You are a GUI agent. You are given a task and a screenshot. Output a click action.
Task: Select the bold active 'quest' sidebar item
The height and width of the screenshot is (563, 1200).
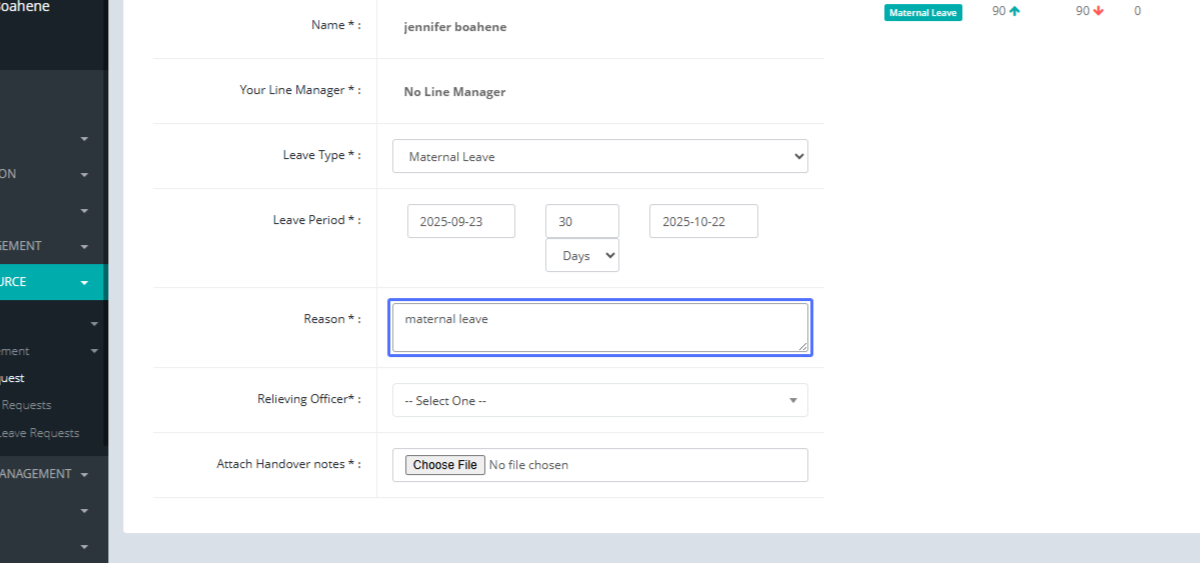click(13, 378)
